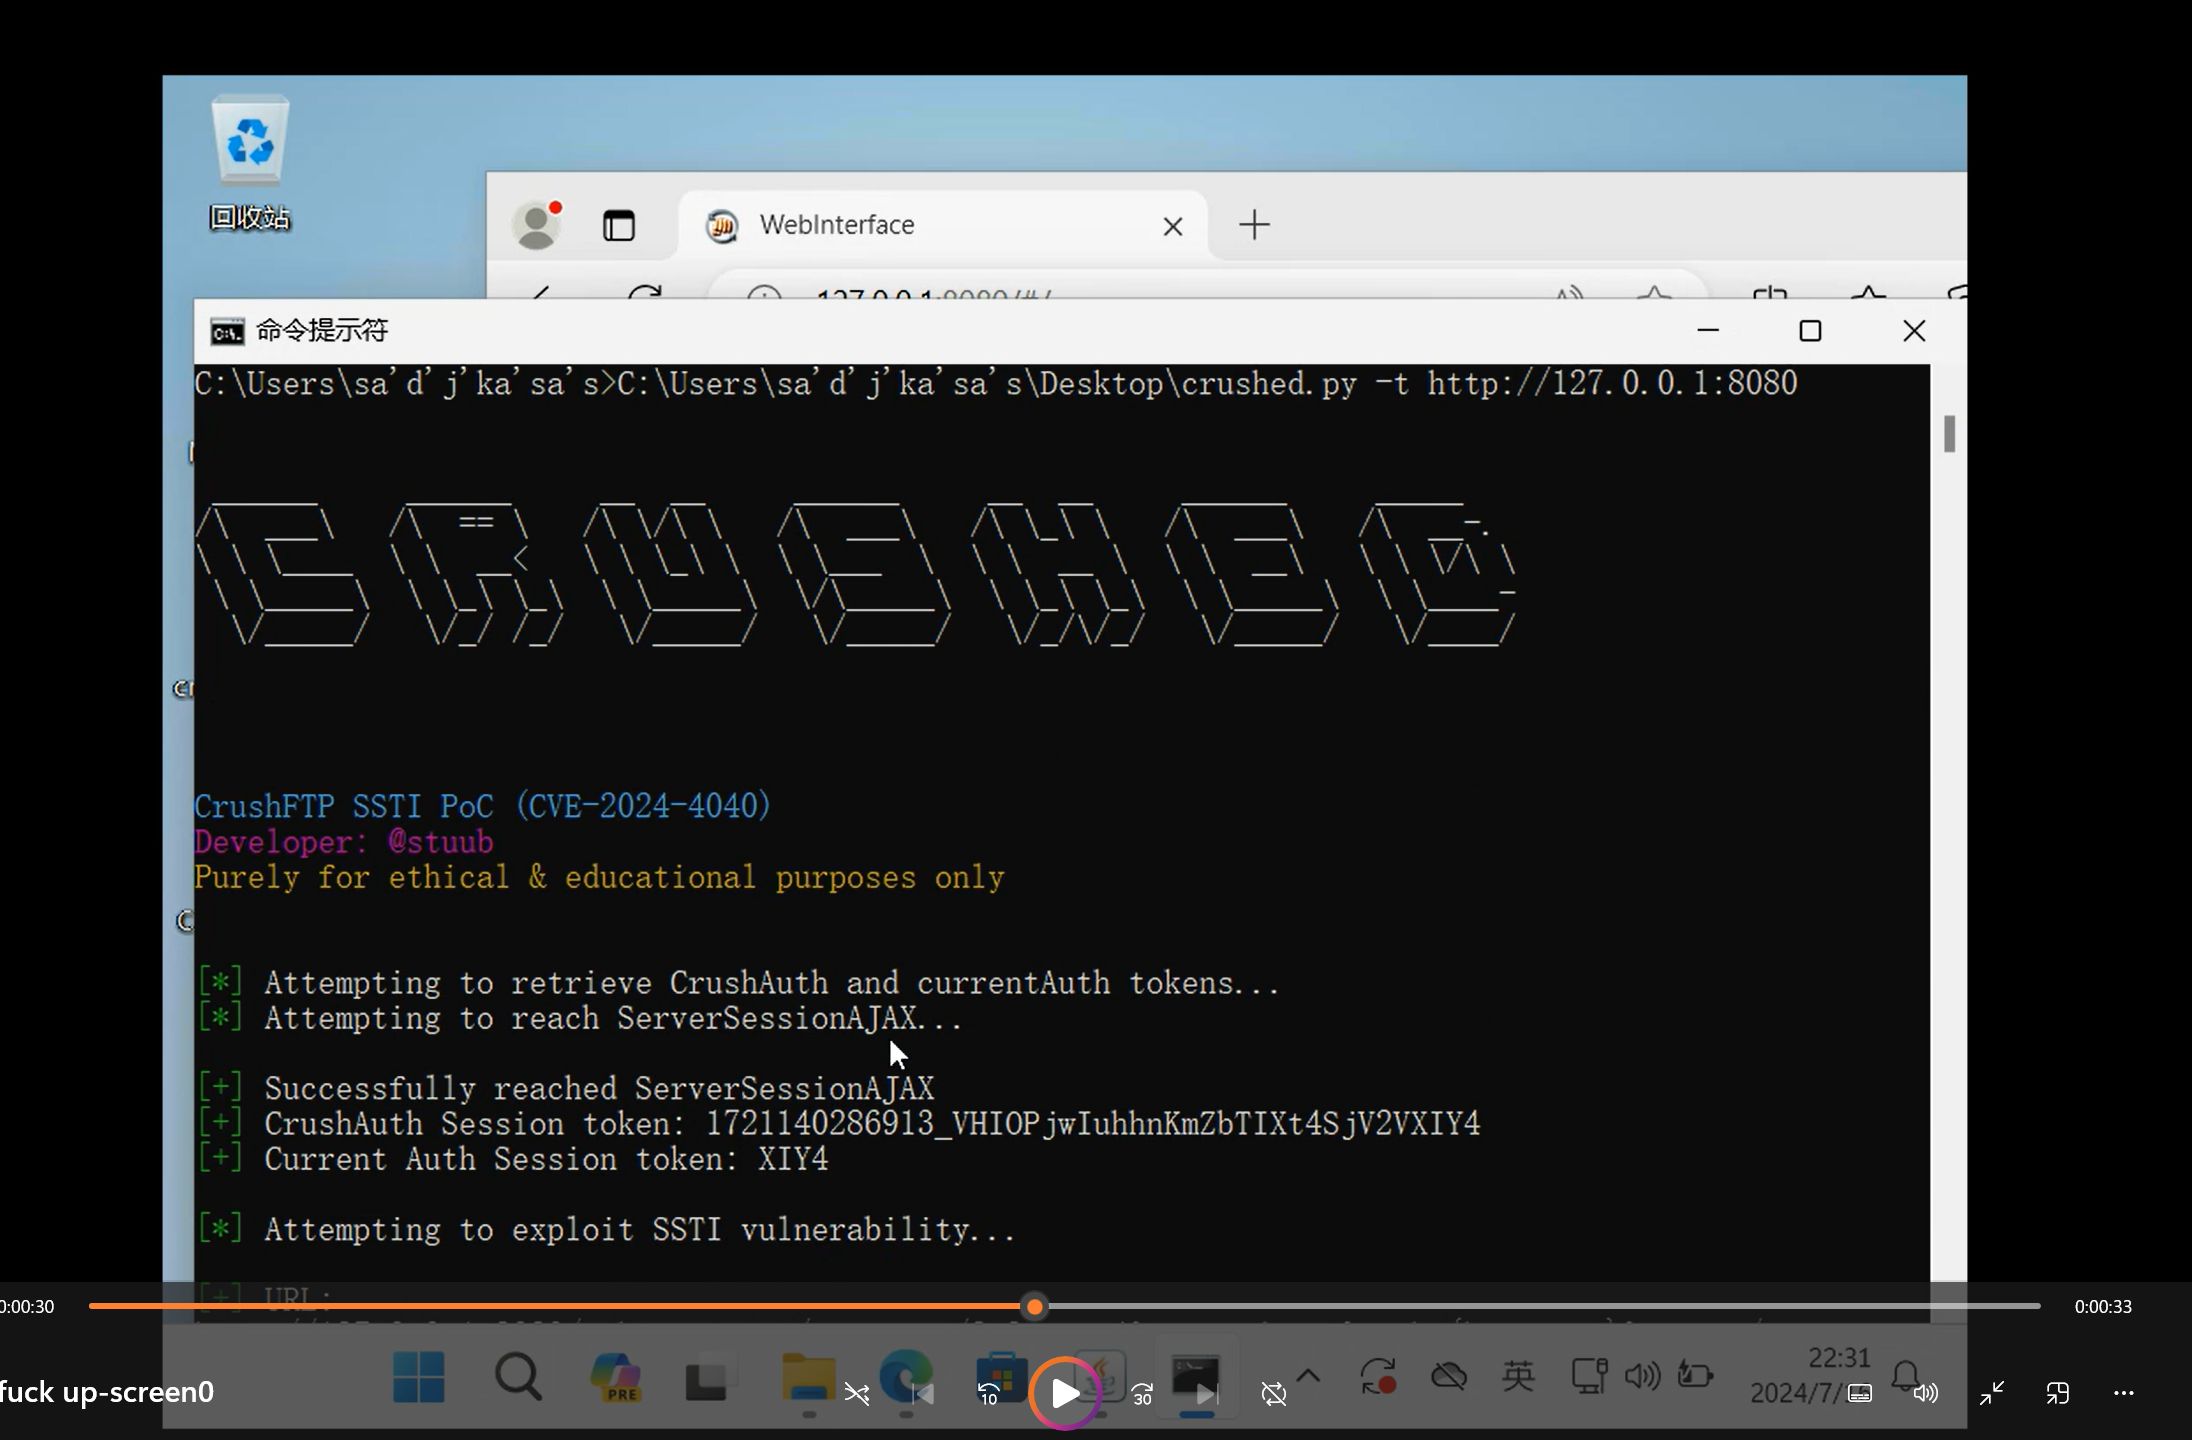Toggle repeat mode in the player
Viewport: 2192px width, 1440px height.
point(1274,1393)
